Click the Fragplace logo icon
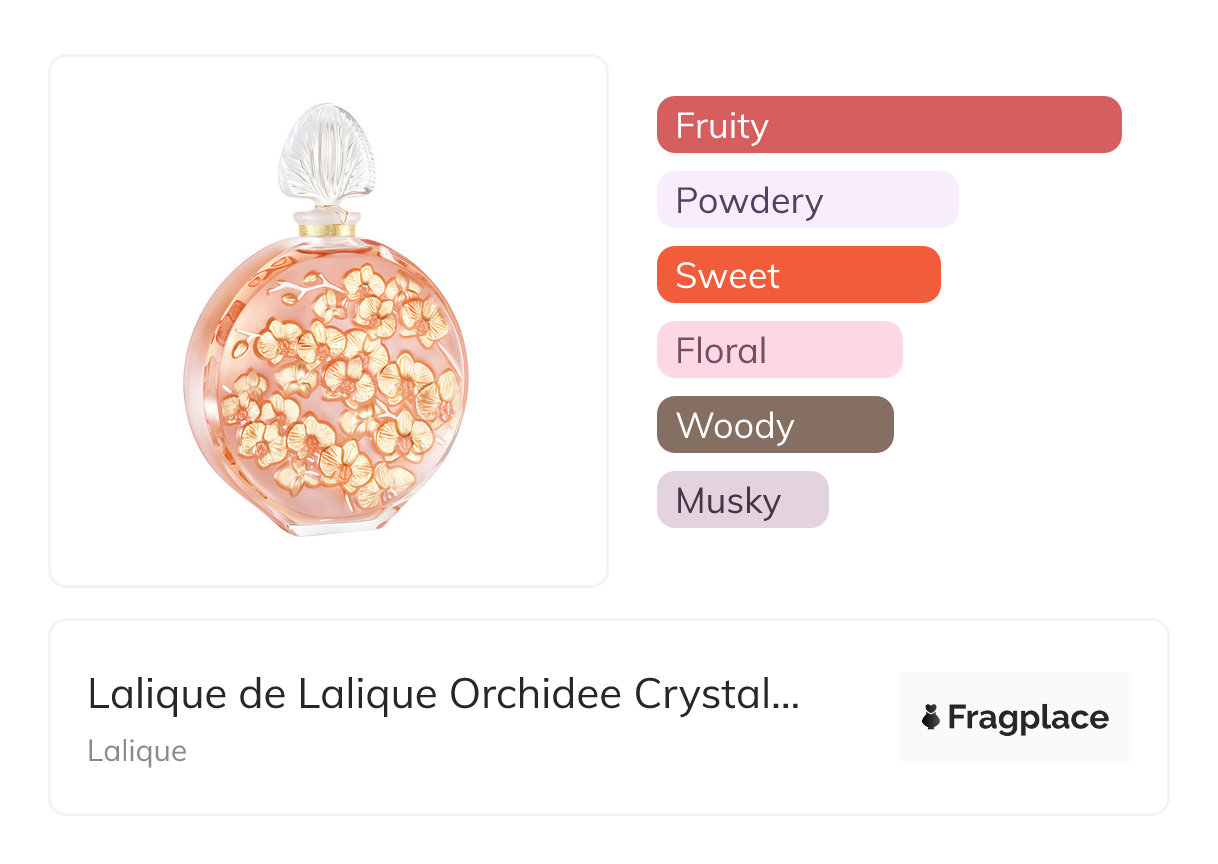Viewport: 1218px width, 864px height. click(931, 717)
